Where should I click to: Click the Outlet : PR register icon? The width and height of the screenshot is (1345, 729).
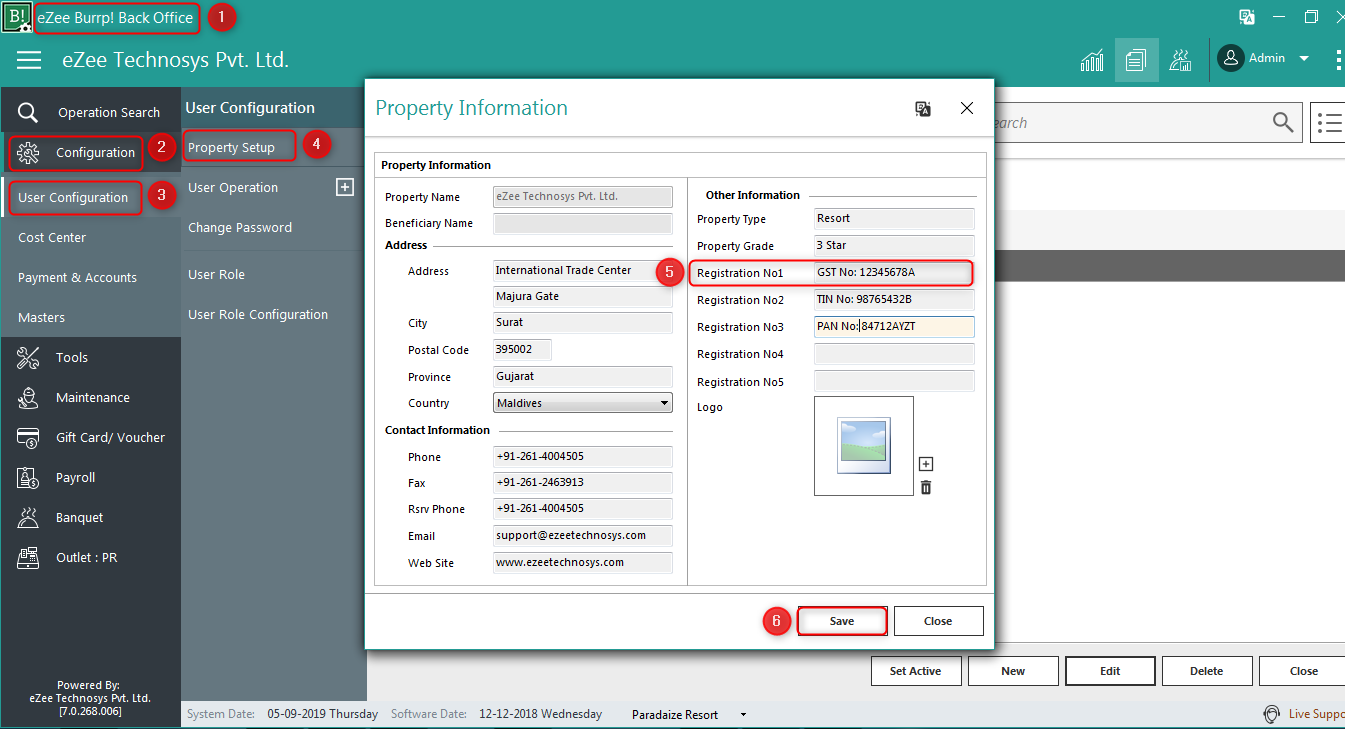[28, 557]
